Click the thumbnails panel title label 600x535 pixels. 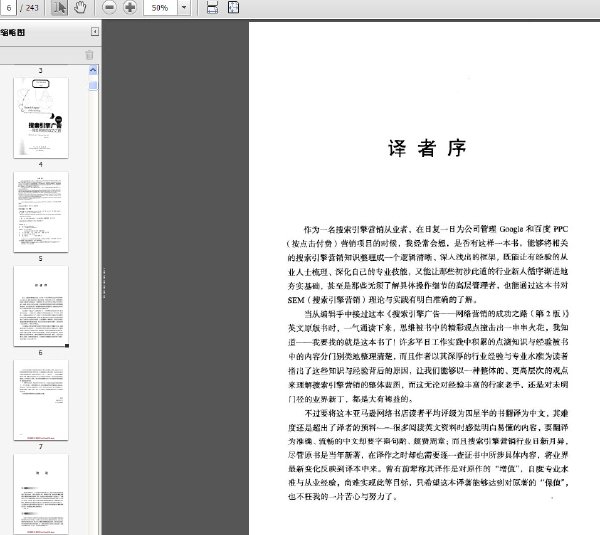pyautogui.click(x=13, y=33)
